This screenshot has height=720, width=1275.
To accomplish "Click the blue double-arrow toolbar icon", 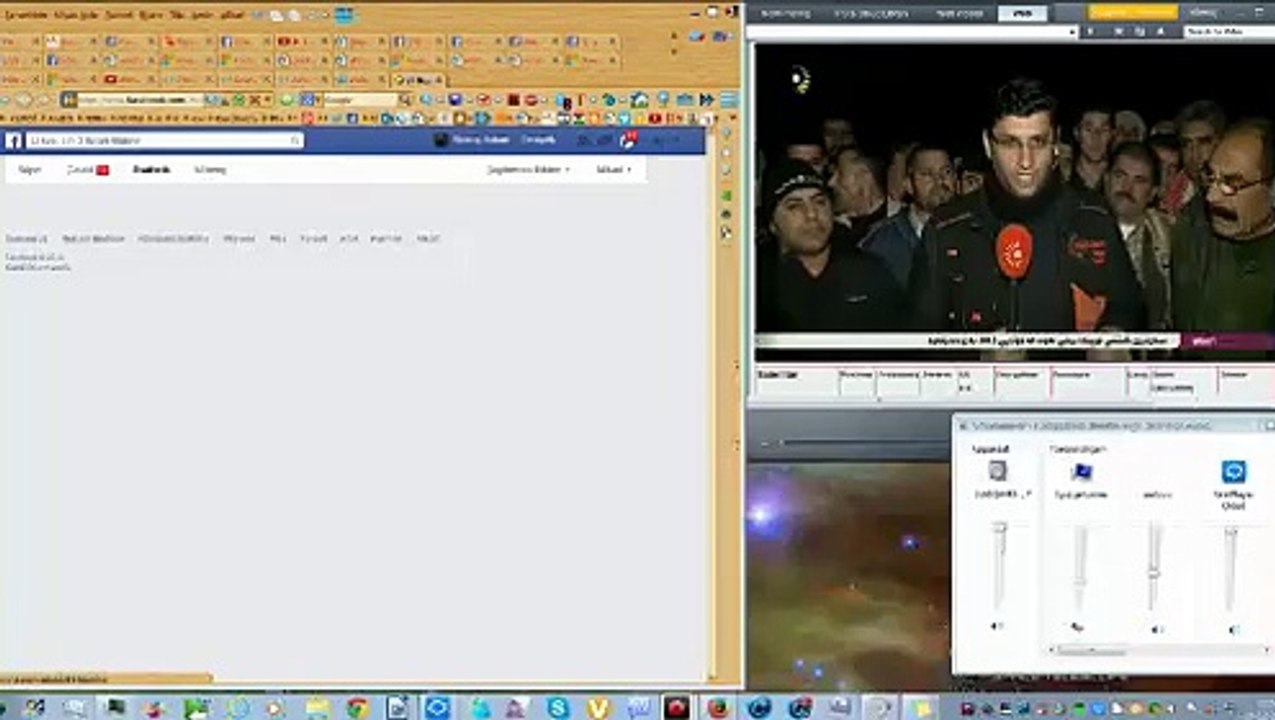I will (x=707, y=100).
